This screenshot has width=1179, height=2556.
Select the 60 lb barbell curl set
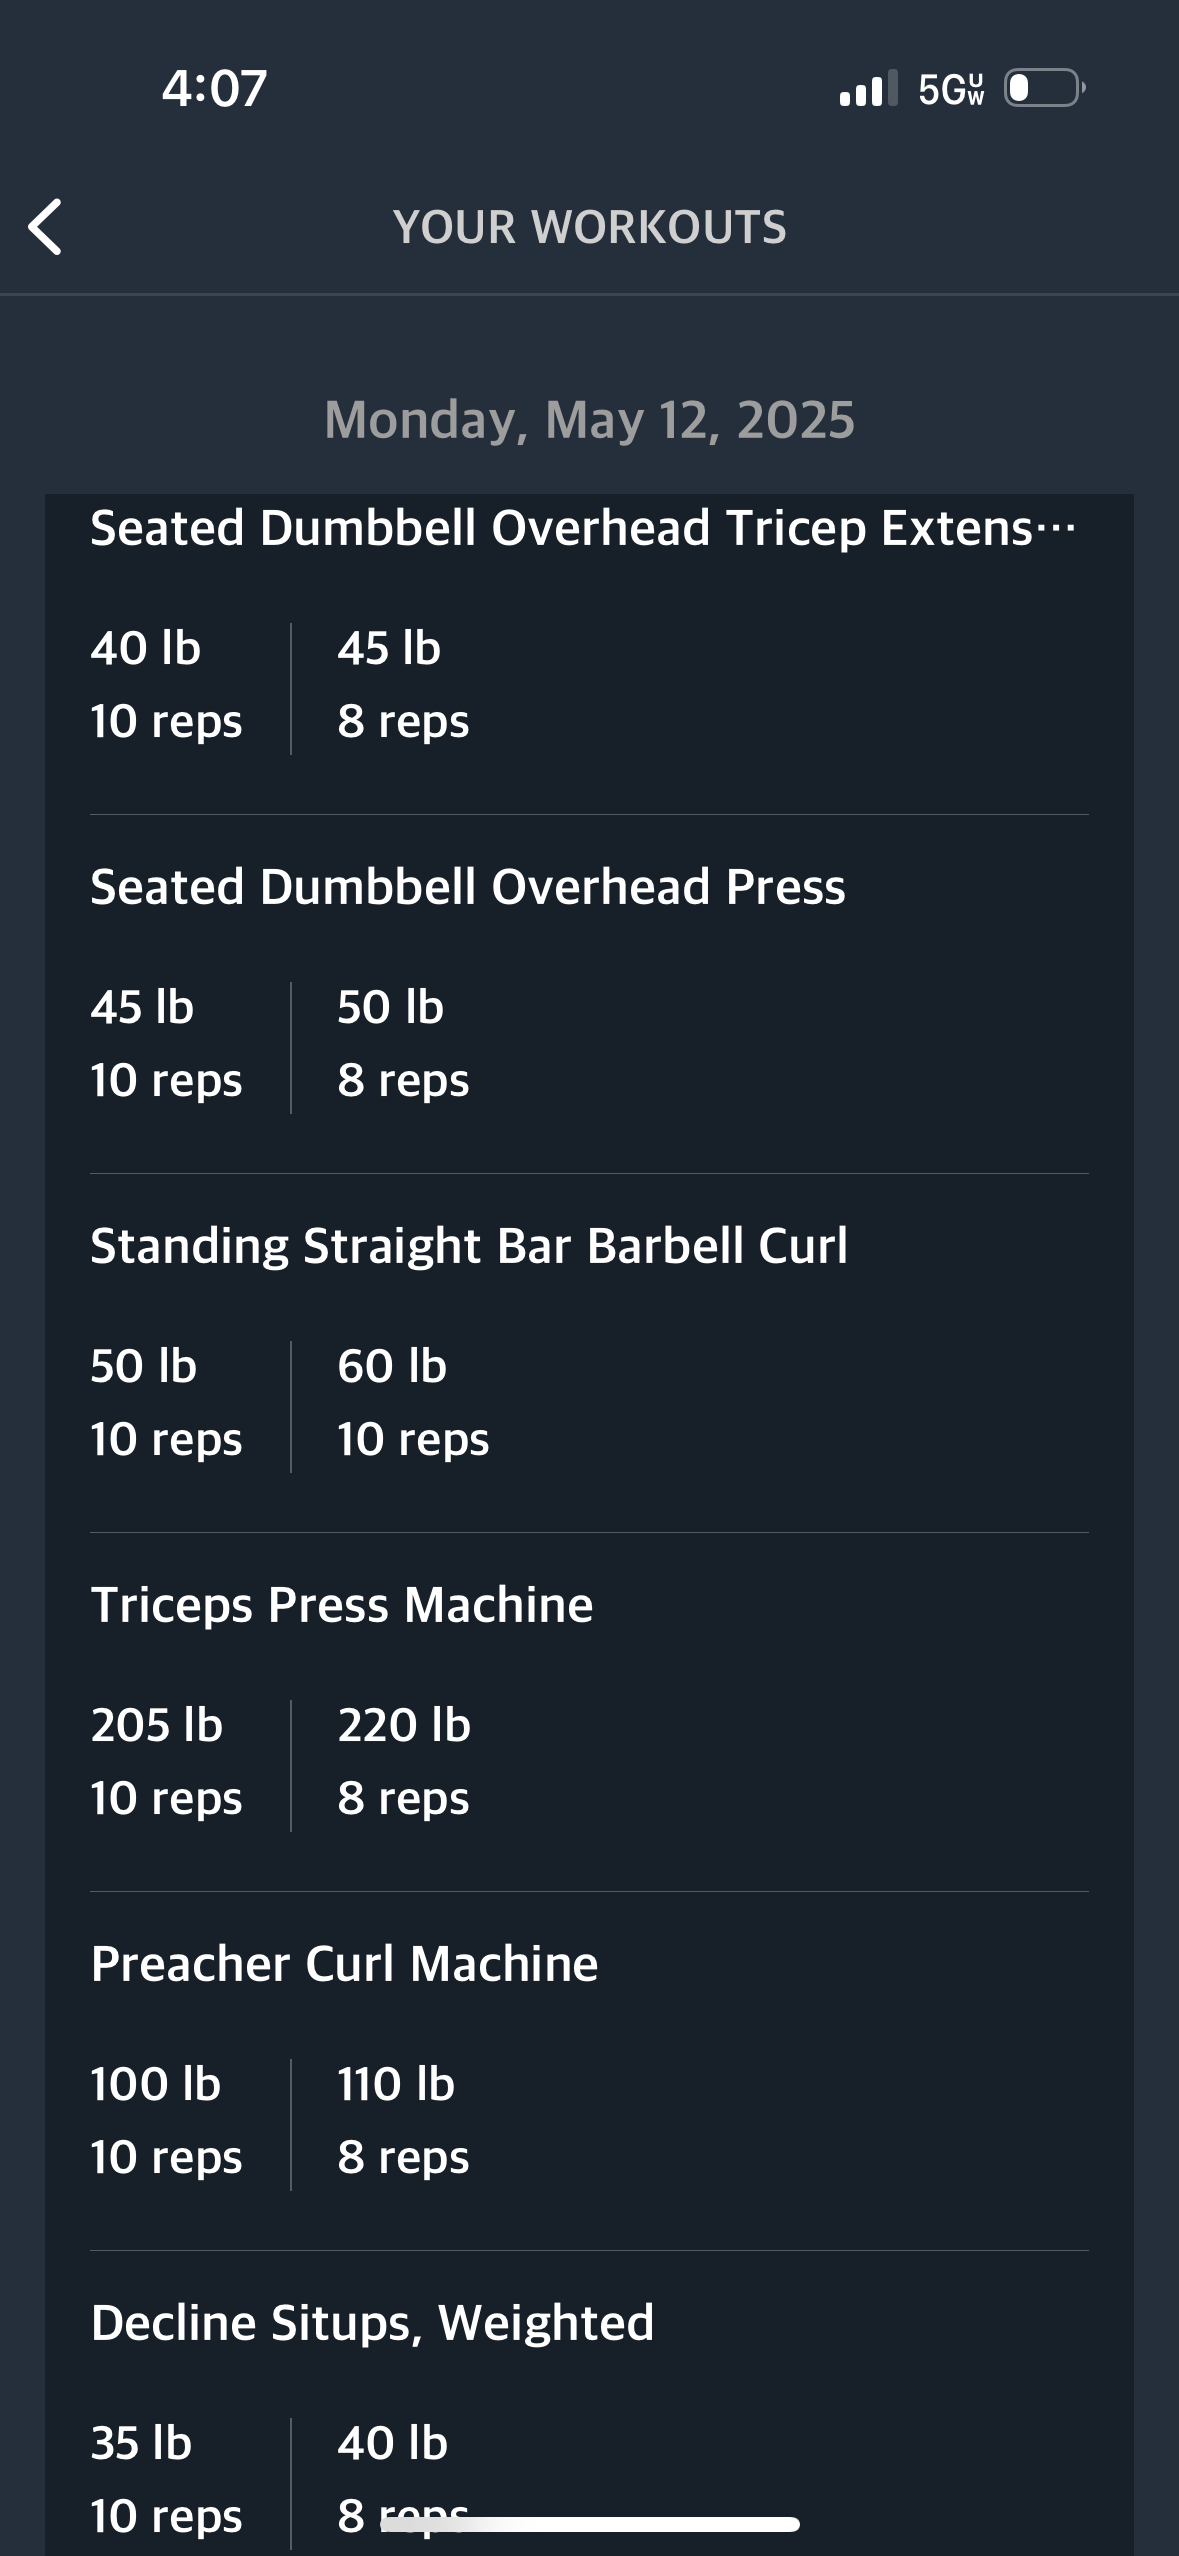point(413,1402)
